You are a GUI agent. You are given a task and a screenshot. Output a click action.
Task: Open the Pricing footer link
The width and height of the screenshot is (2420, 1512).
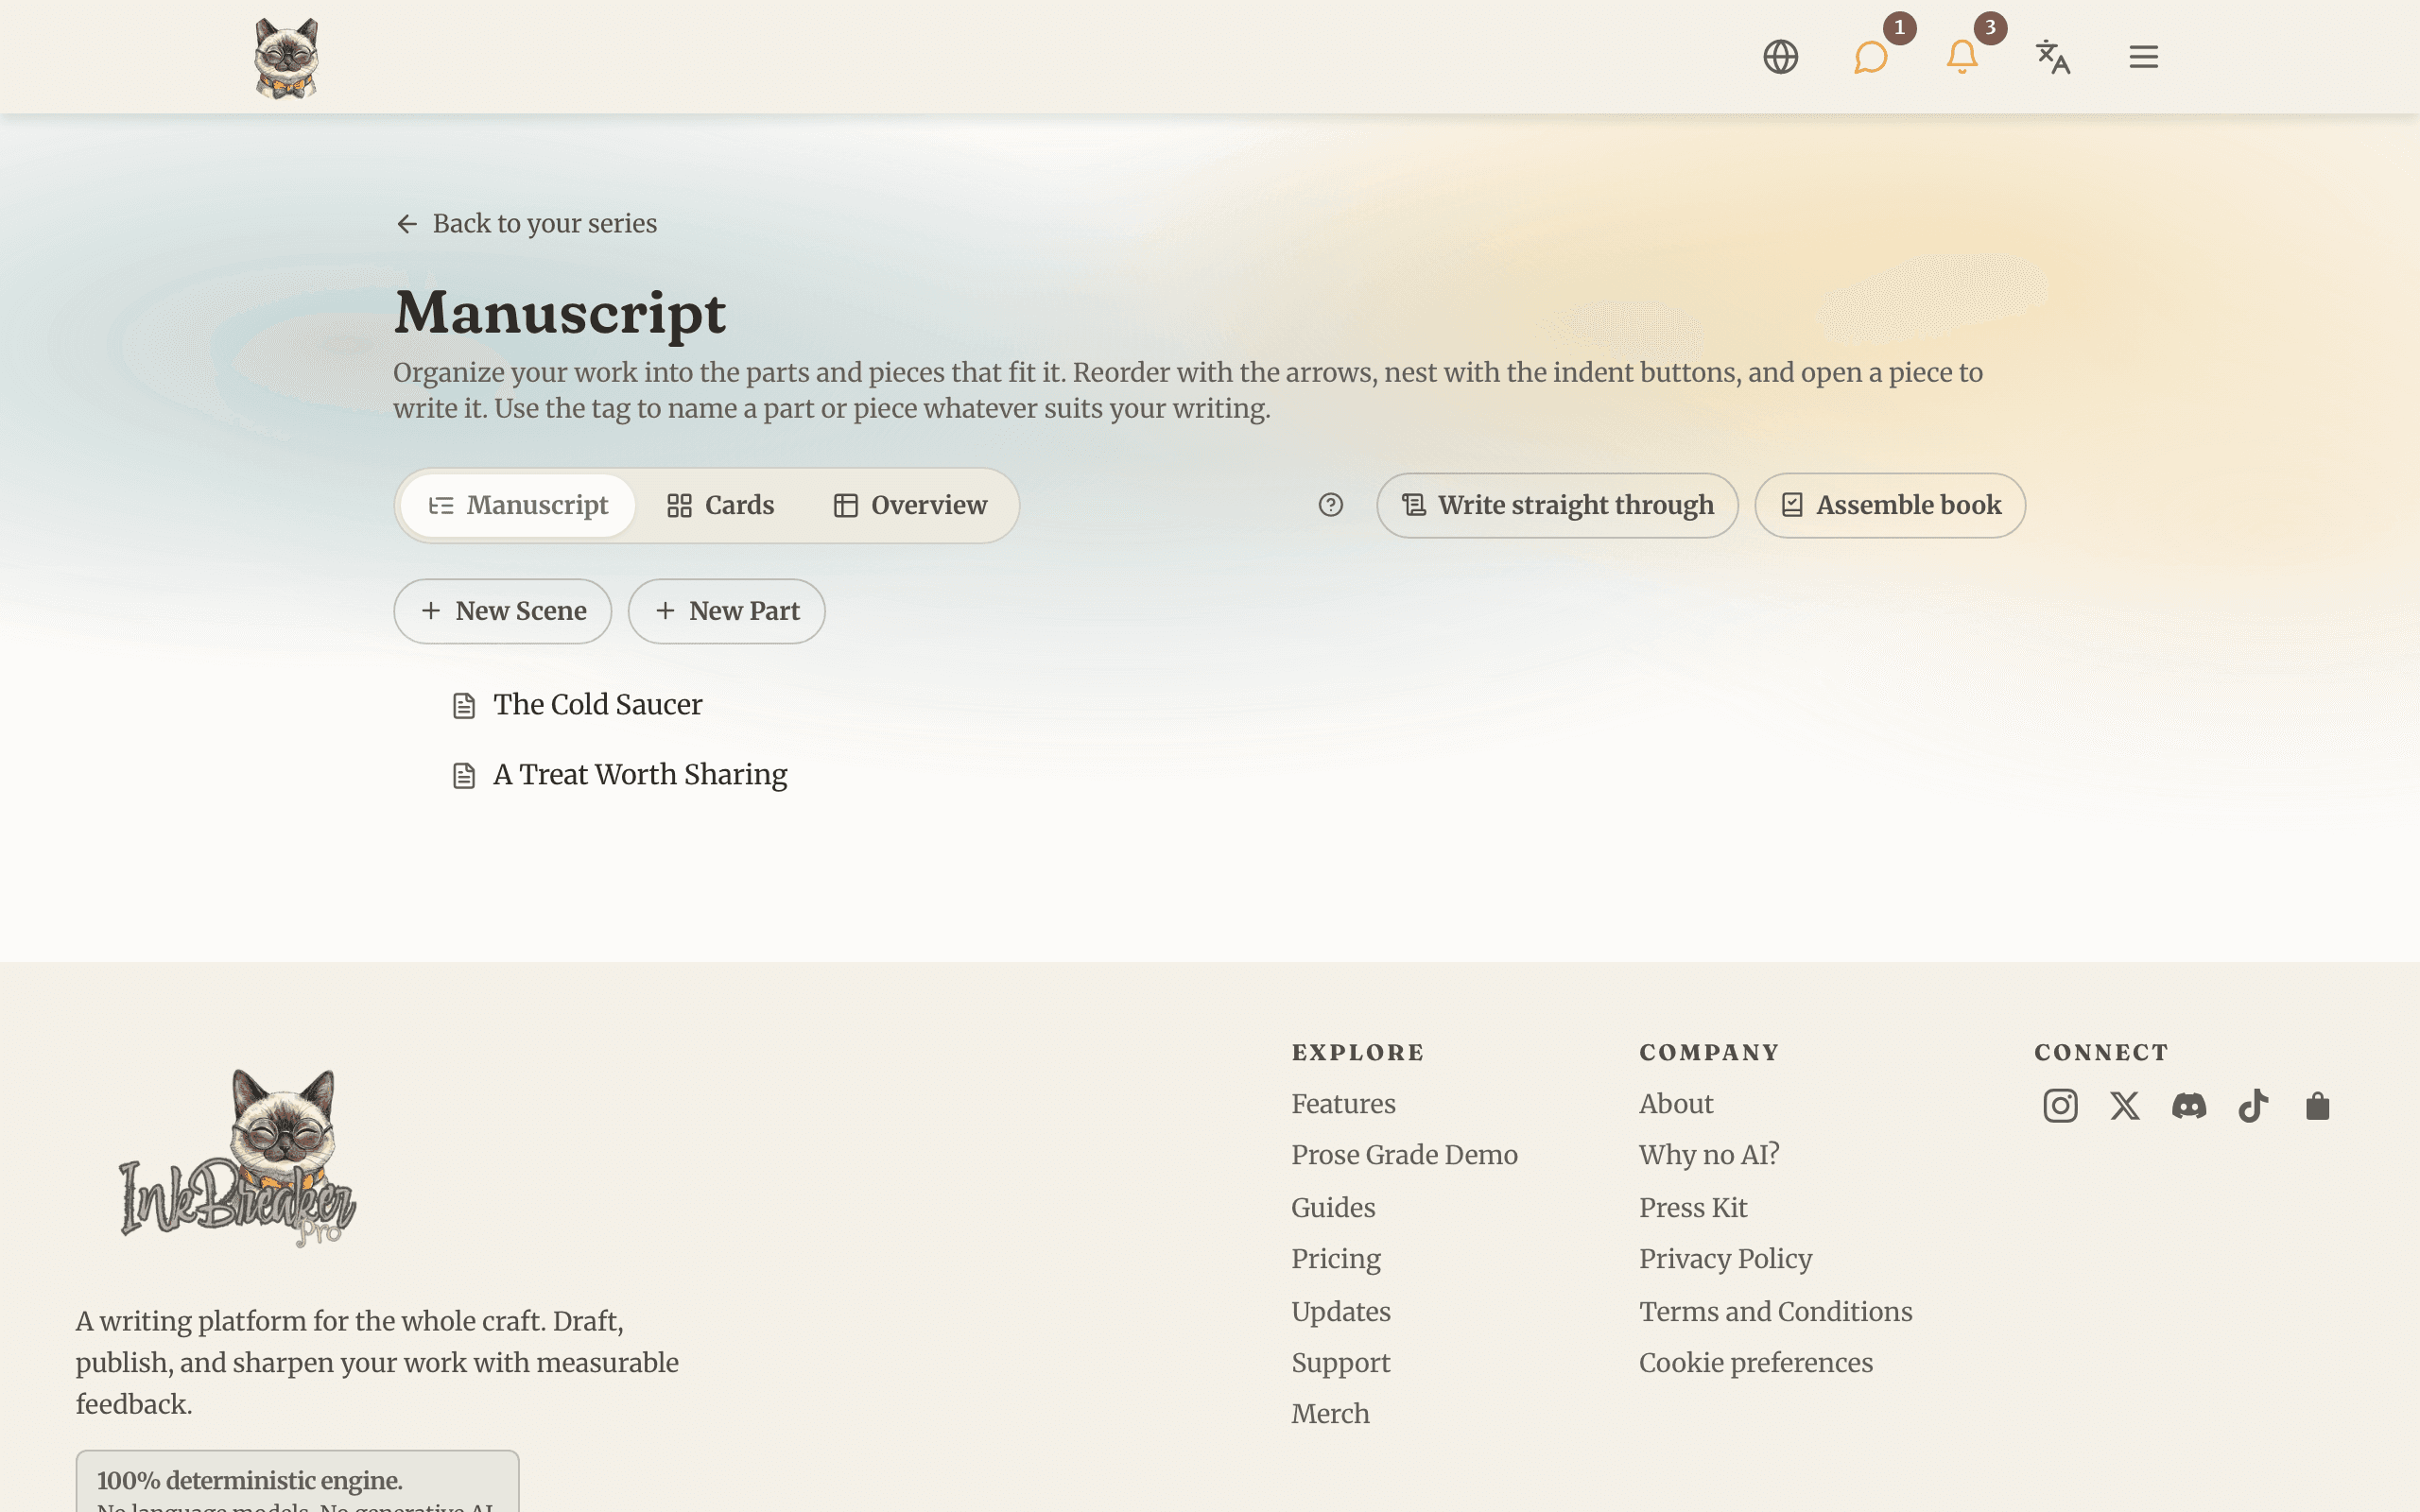(x=1336, y=1259)
